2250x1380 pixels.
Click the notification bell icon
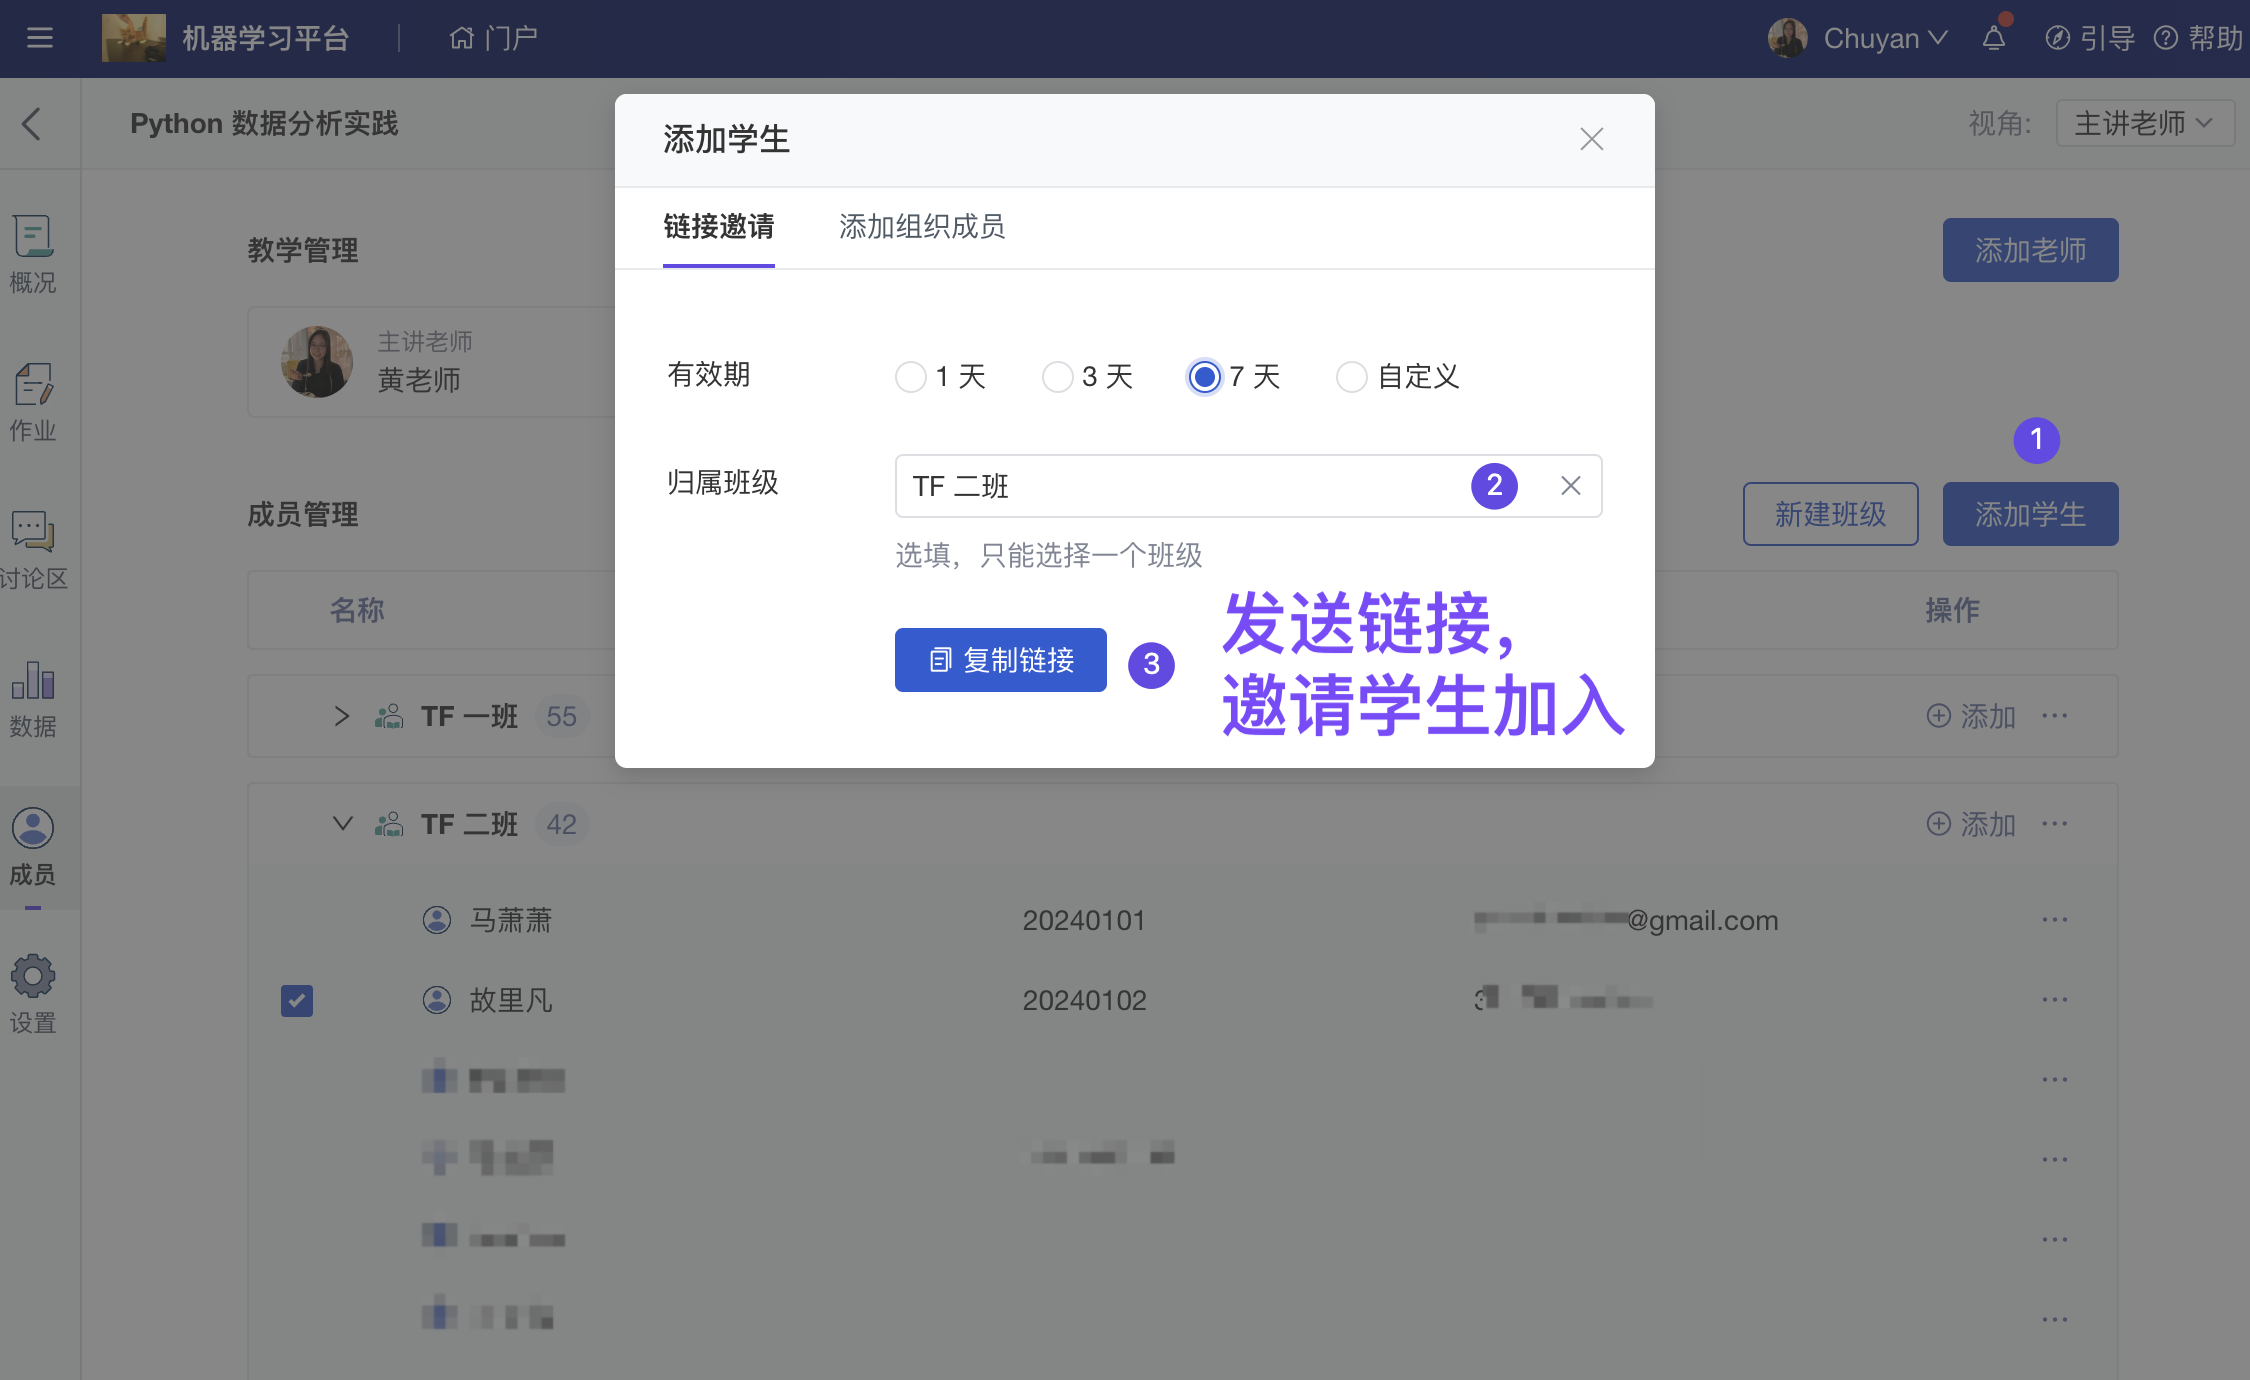coord(1993,38)
